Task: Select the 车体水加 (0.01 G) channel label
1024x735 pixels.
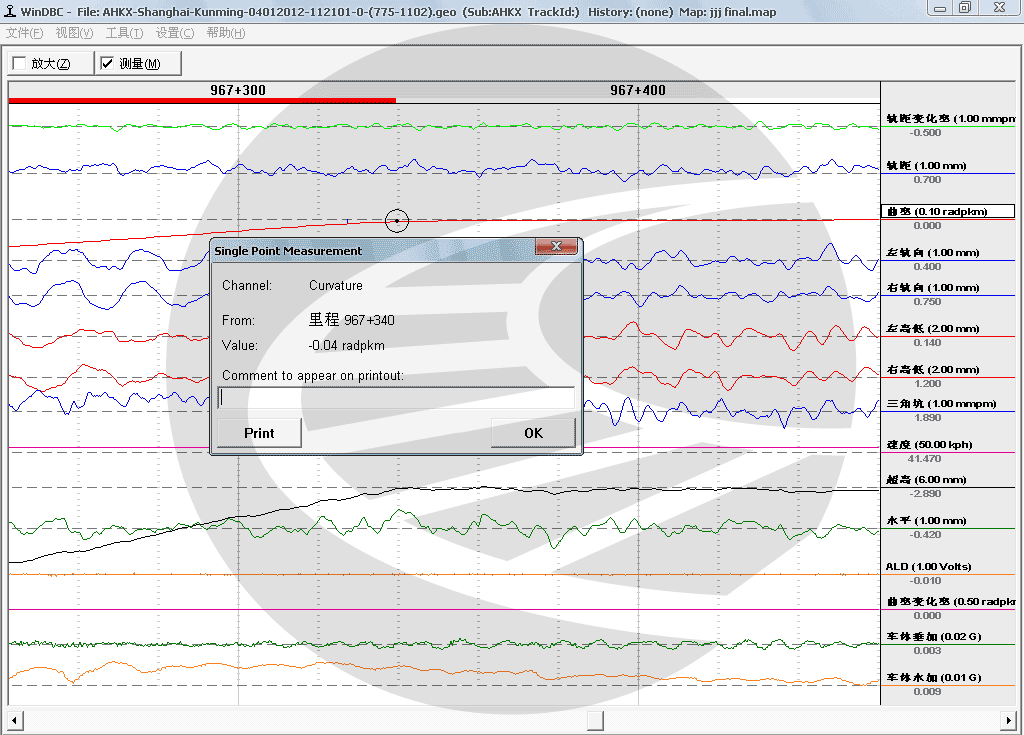Action: 934,678
